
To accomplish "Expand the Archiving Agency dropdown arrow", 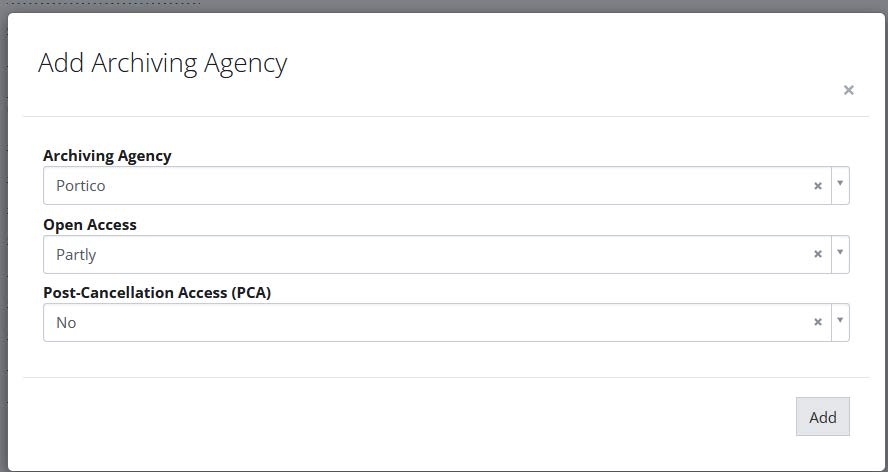I will pos(840,185).
